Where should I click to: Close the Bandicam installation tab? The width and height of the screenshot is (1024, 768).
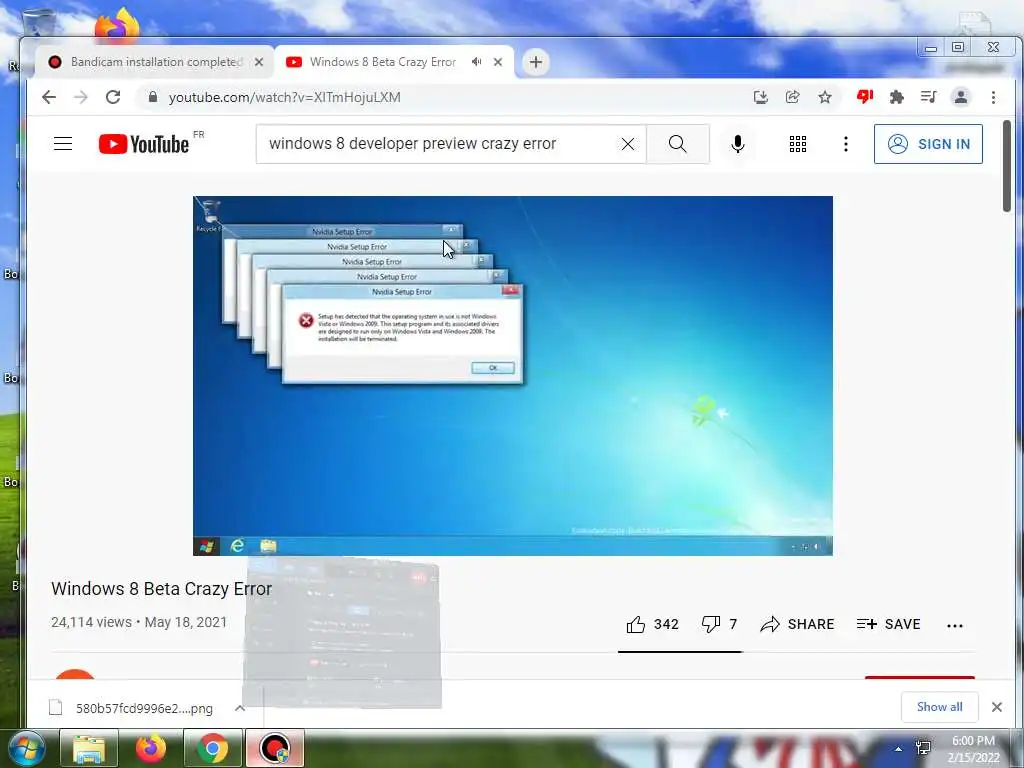[x=259, y=62]
